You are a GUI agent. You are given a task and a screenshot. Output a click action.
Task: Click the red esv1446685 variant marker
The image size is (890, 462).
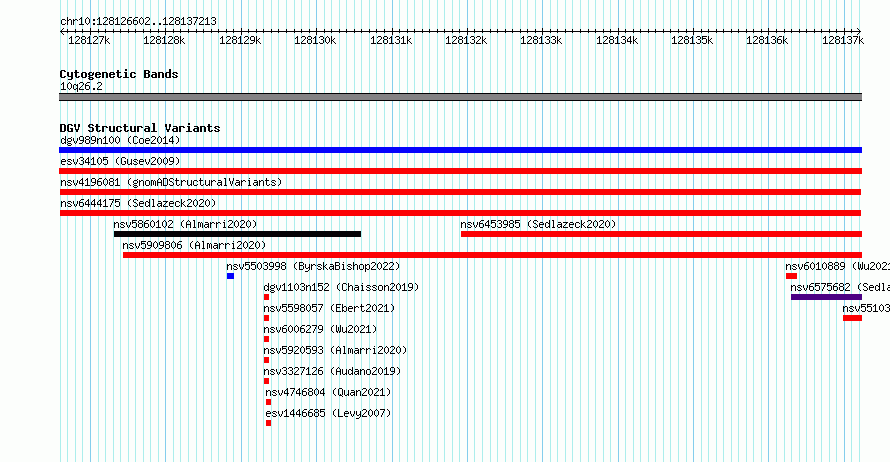click(268, 423)
